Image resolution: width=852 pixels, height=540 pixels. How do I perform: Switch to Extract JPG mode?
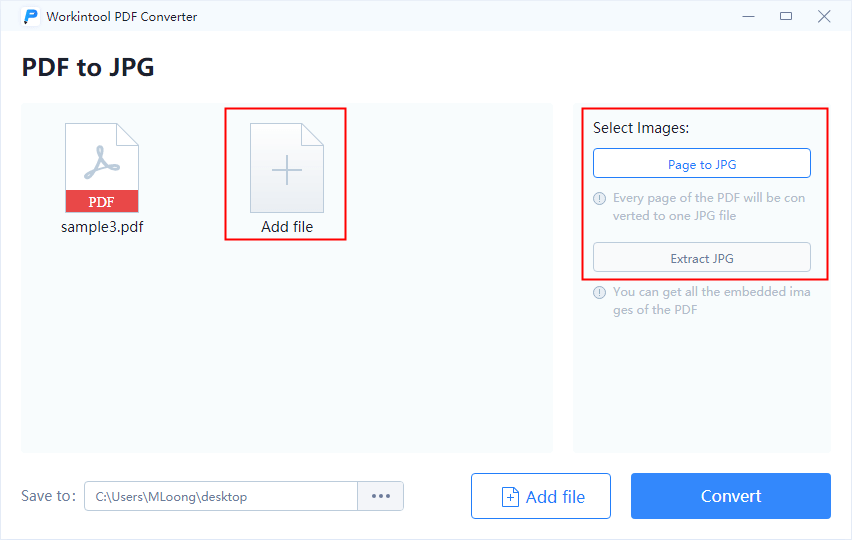coord(701,258)
